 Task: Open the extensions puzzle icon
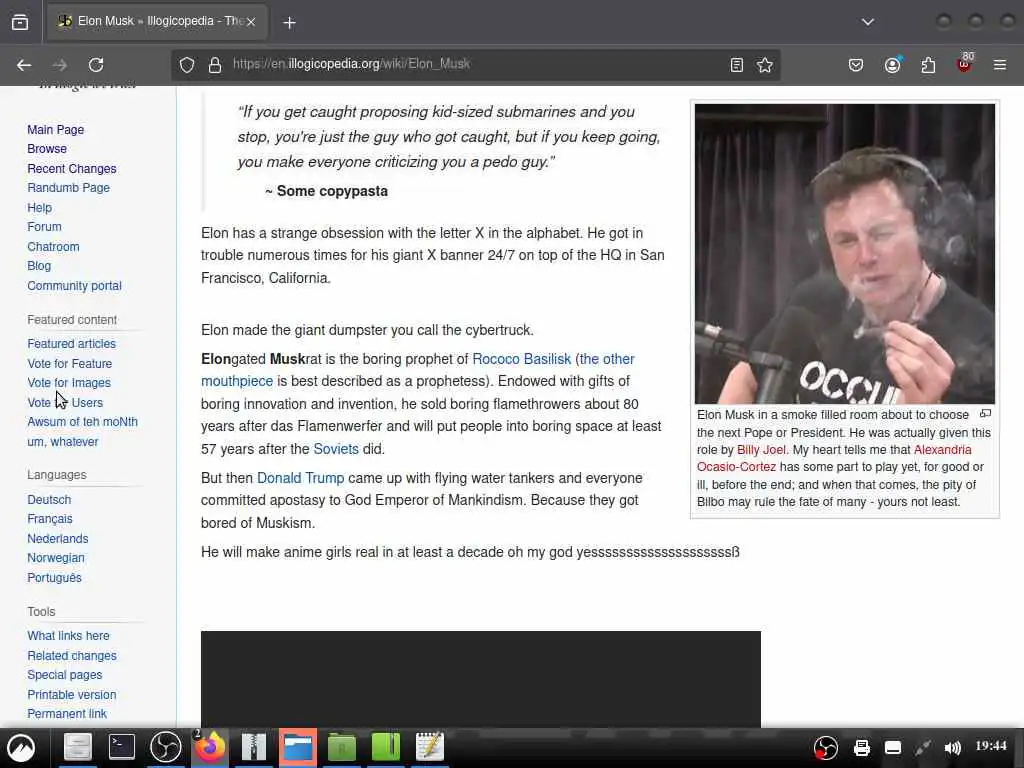[928, 65]
